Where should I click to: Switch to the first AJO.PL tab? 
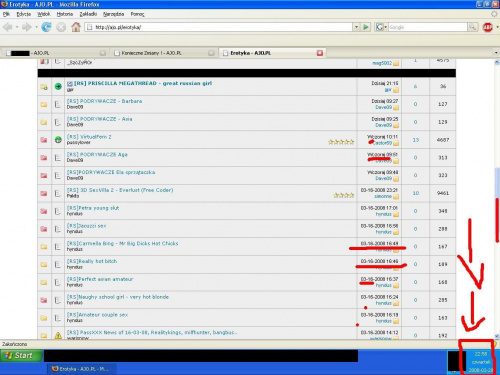[x=56, y=53]
